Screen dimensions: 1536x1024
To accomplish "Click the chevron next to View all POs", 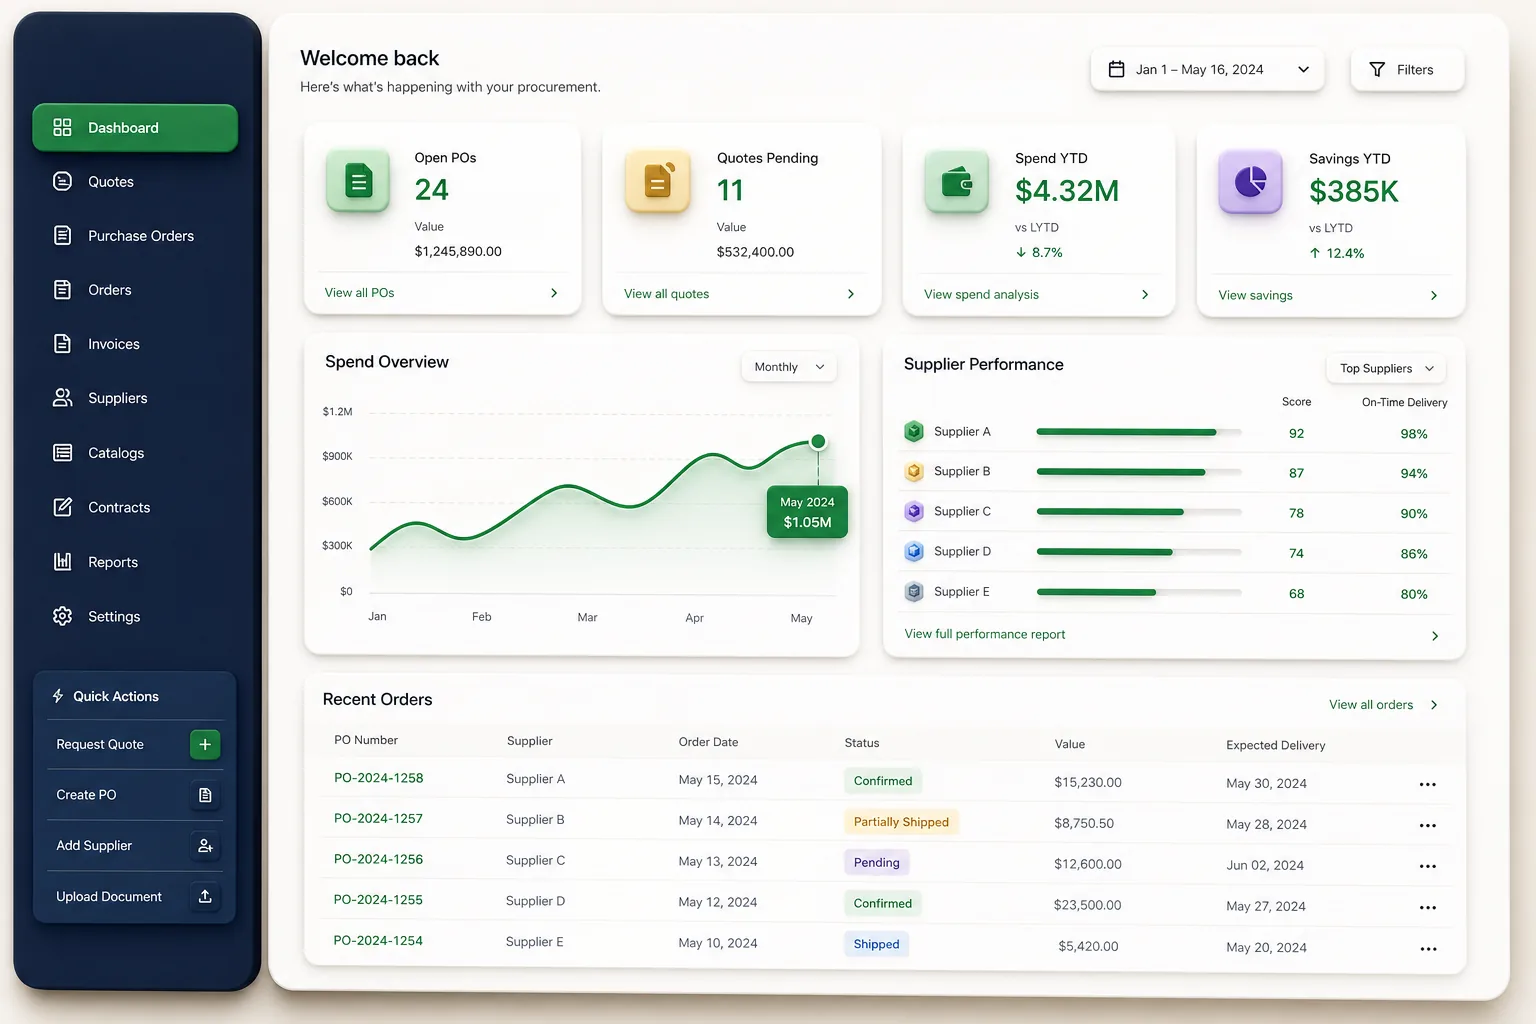I will (x=554, y=293).
